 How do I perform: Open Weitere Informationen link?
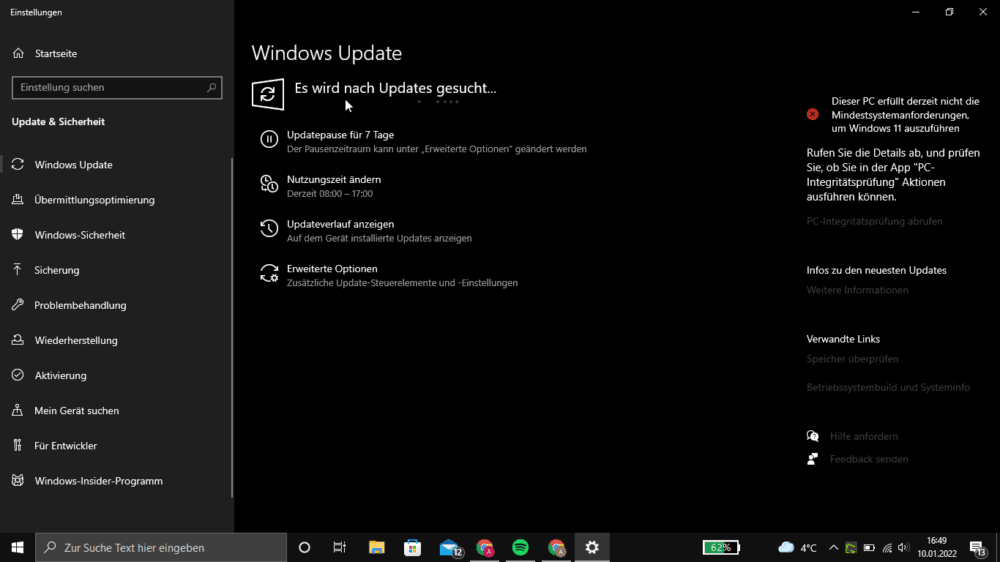pos(857,290)
